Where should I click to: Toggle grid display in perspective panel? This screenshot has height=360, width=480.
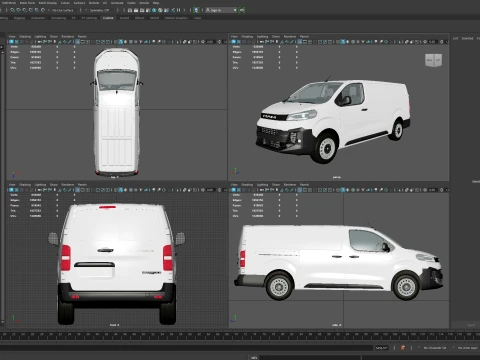pyautogui.click(x=300, y=42)
